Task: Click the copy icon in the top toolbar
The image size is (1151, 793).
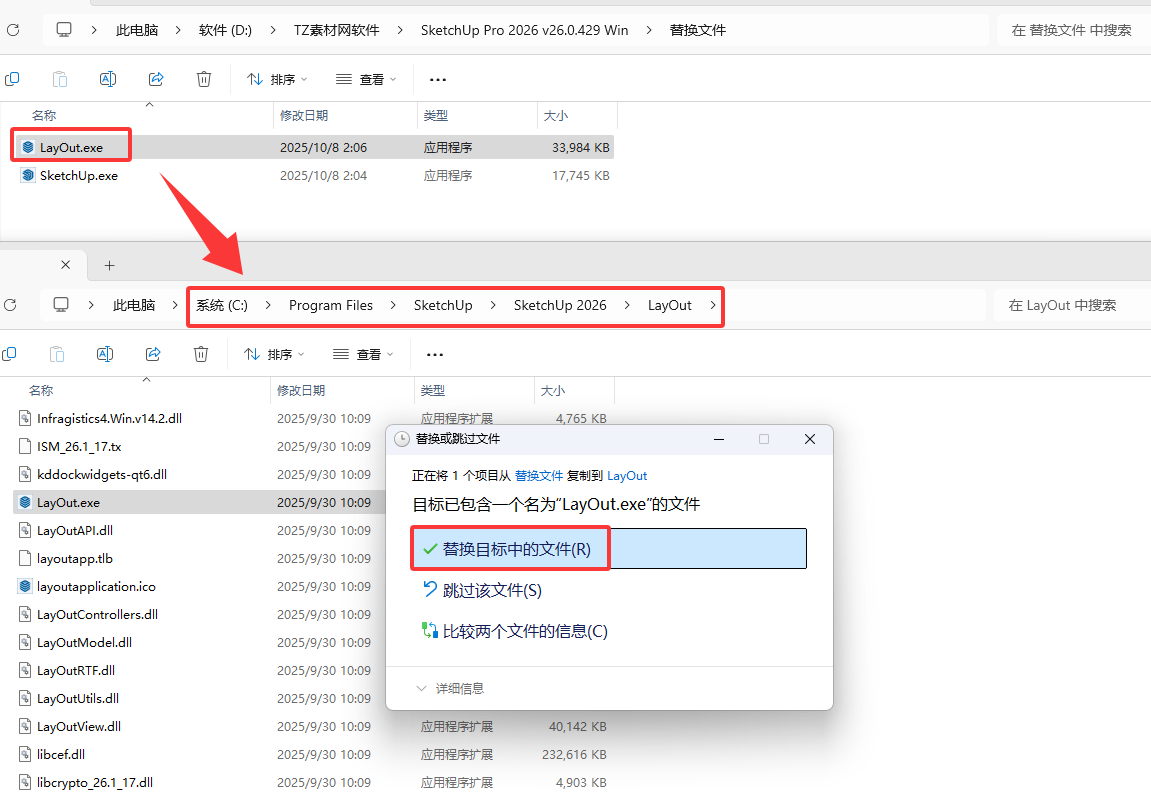Action: pyautogui.click(x=13, y=78)
